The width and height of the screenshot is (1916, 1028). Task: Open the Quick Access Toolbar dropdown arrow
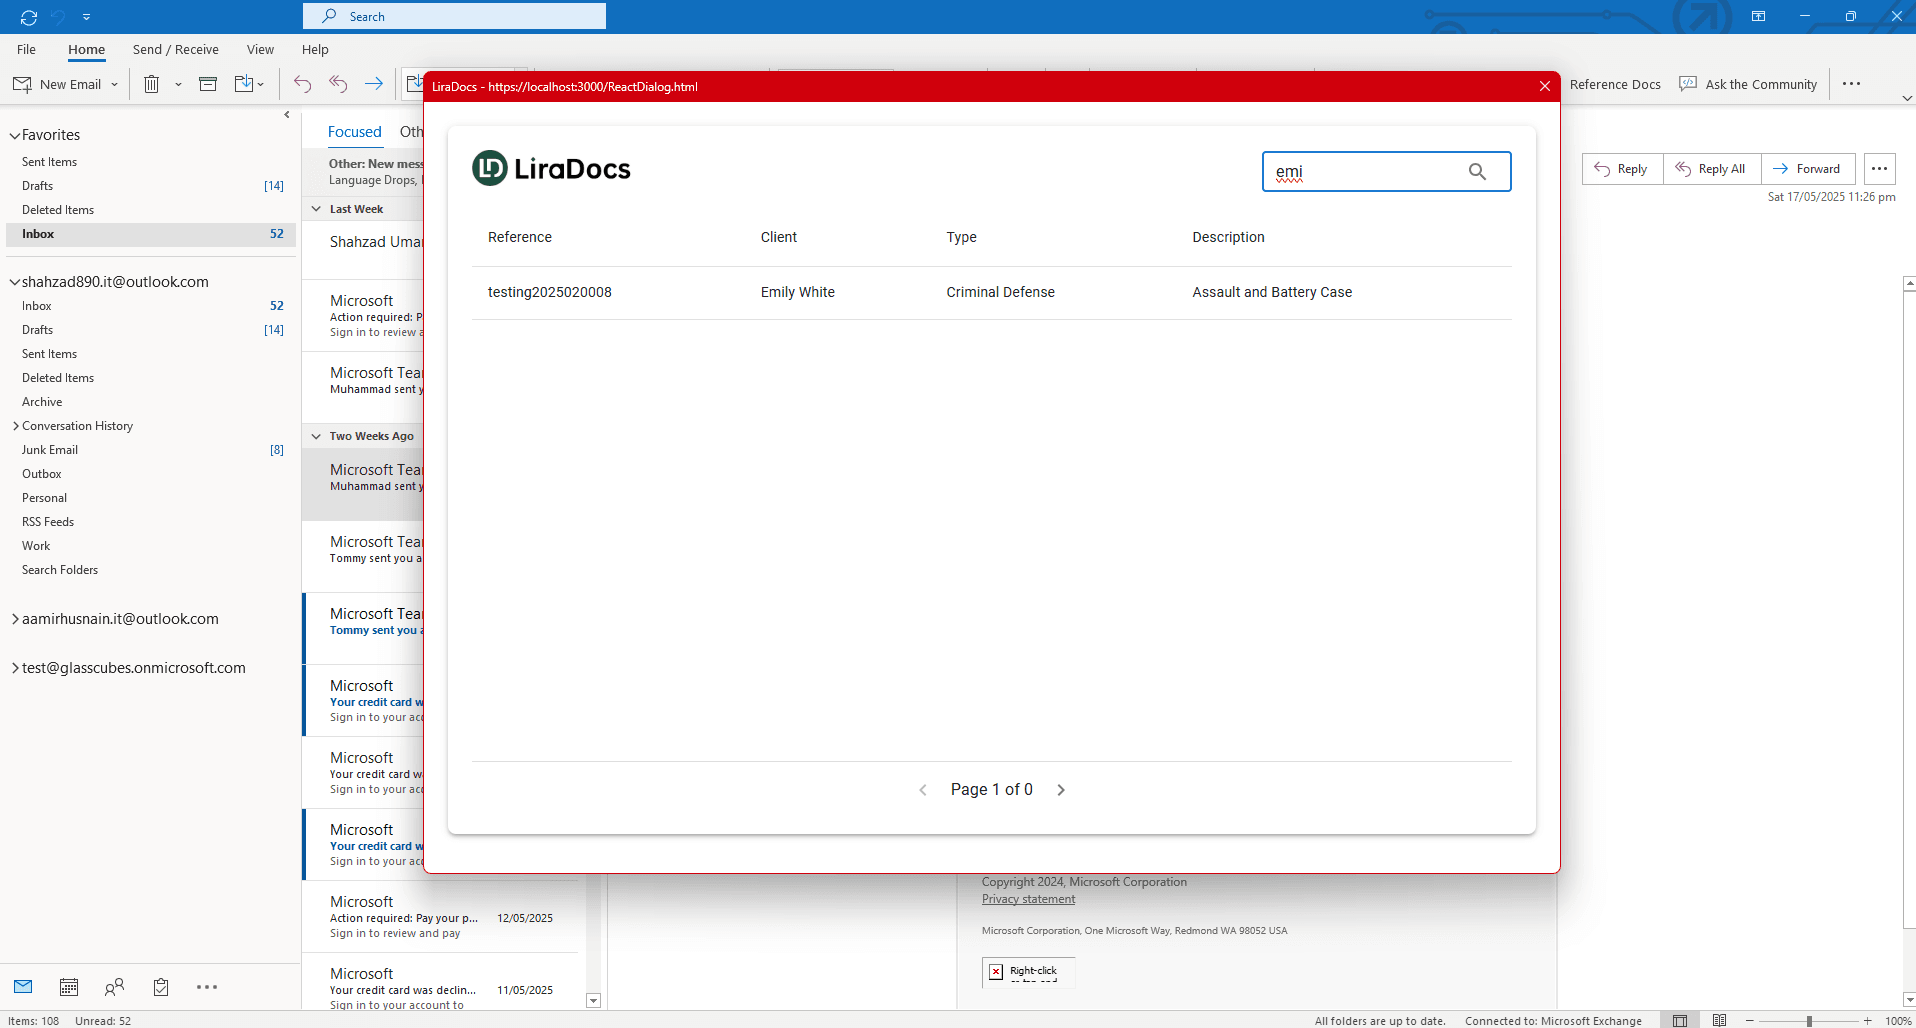coord(87,17)
